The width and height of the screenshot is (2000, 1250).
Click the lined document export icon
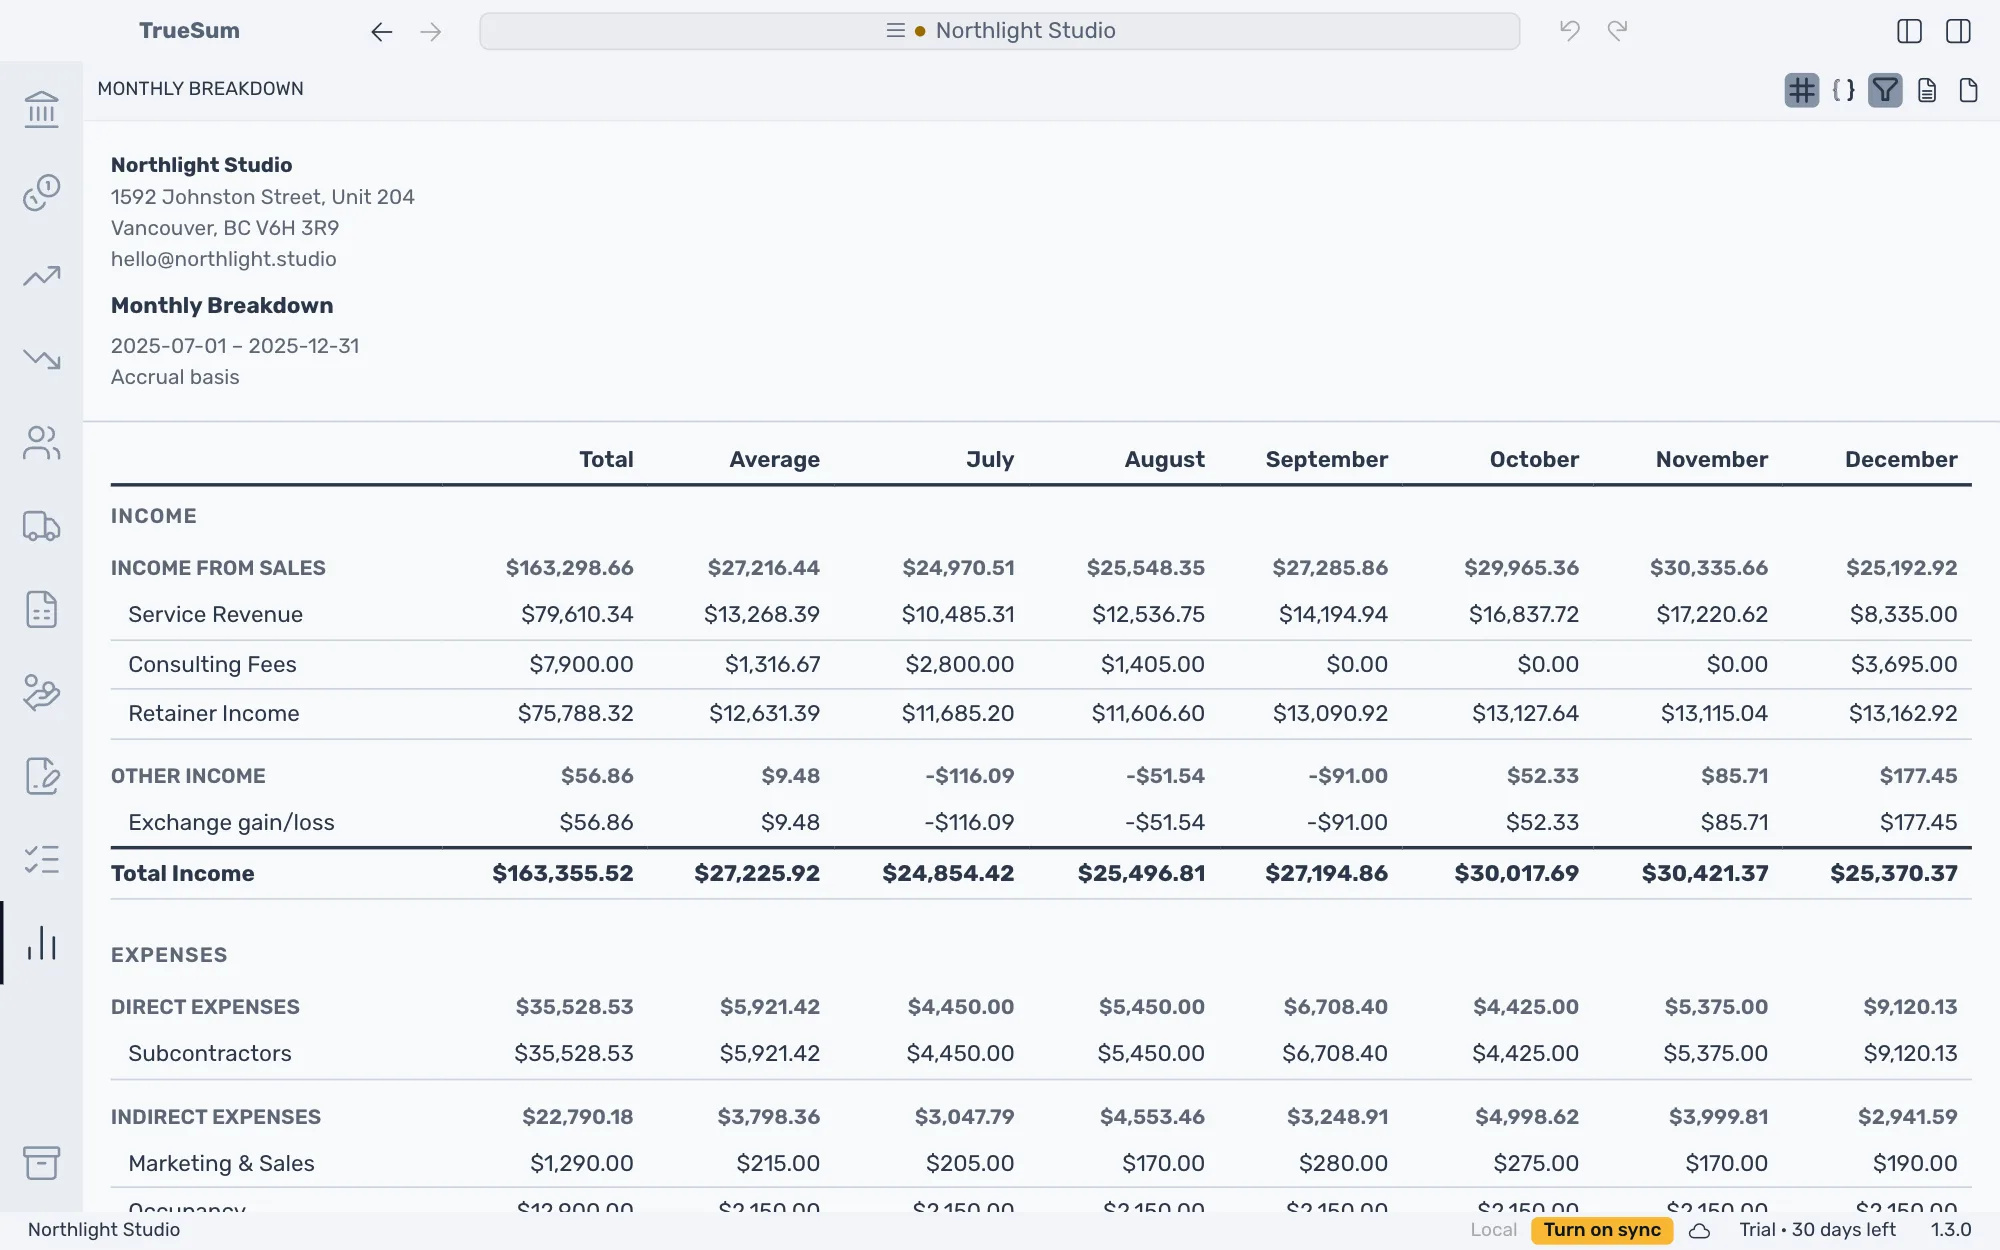pyautogui.click(x=1927, y=91)
